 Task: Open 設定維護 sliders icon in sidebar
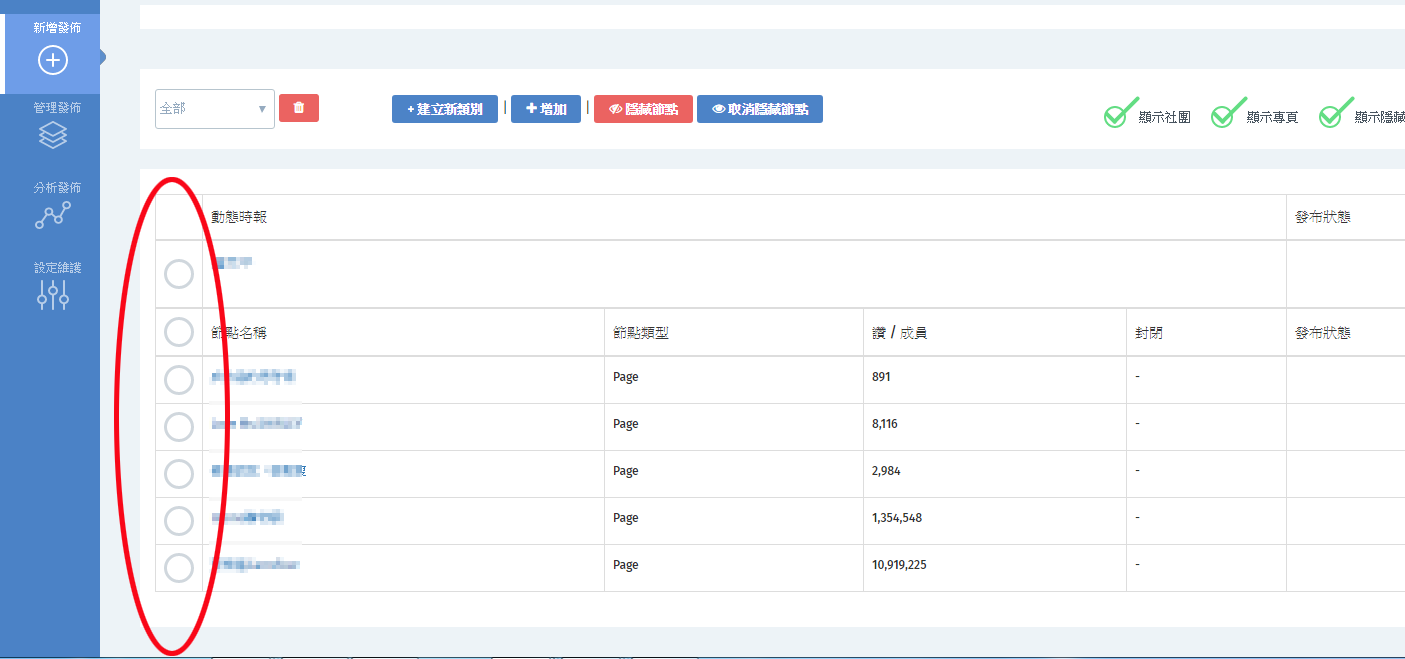52,294
